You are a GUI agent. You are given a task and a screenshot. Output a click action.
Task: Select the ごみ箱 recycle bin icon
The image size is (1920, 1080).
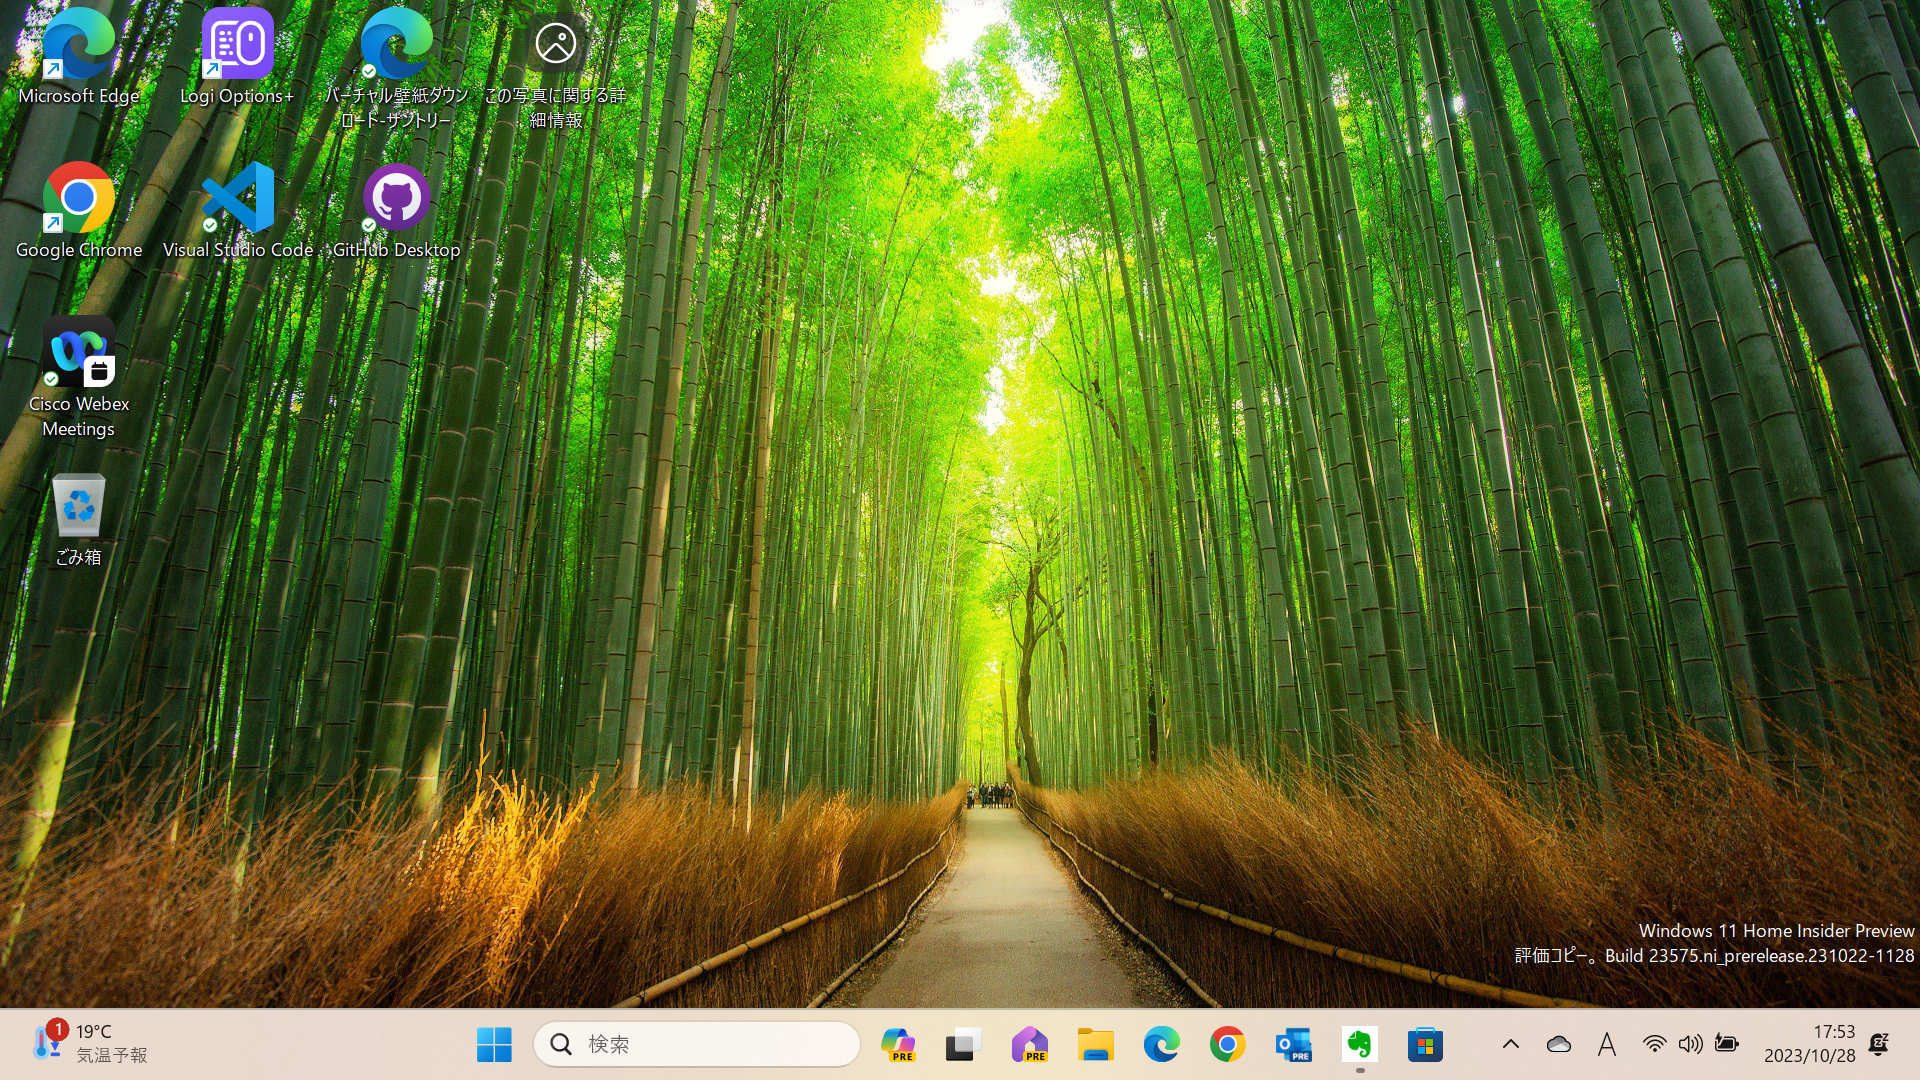tap(79, 520)
